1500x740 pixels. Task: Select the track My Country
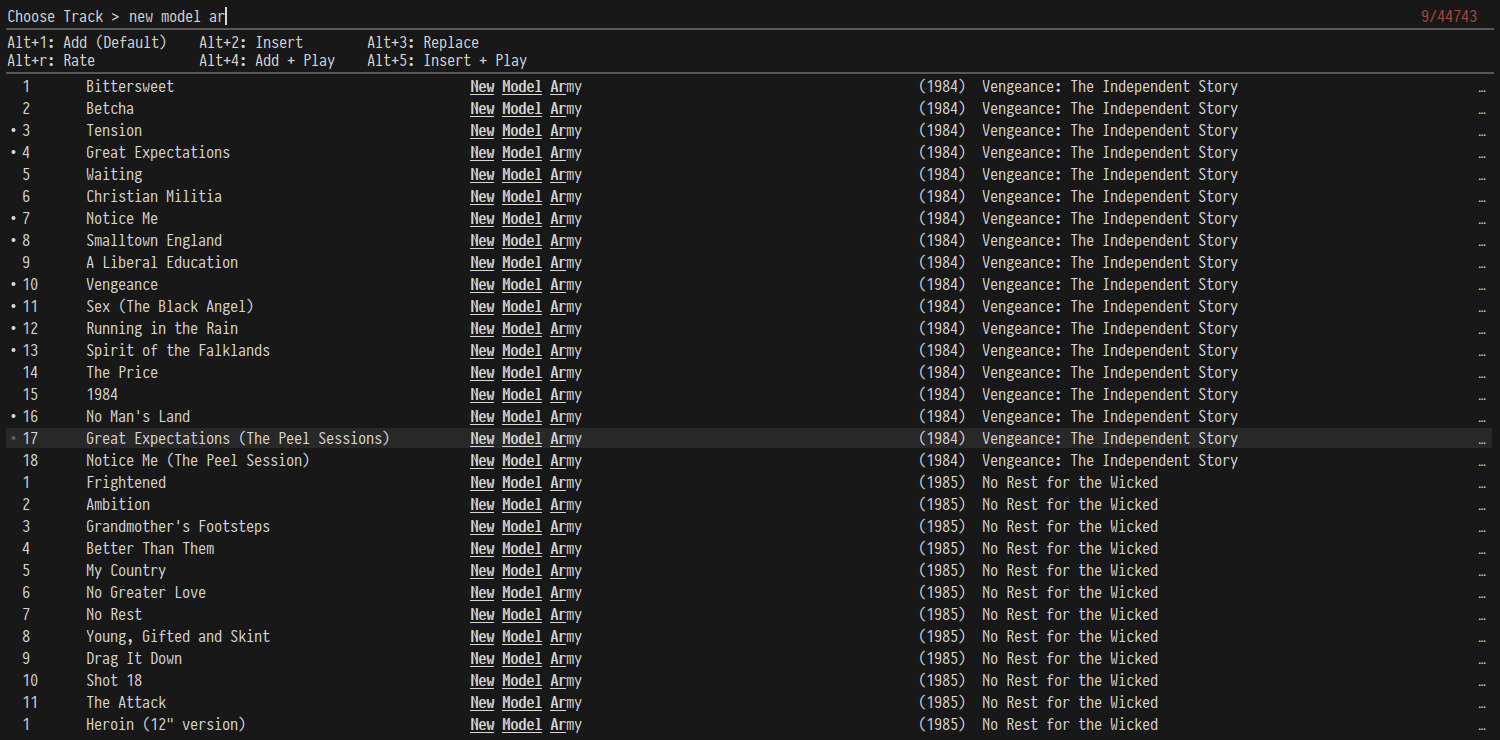point(750,570)
